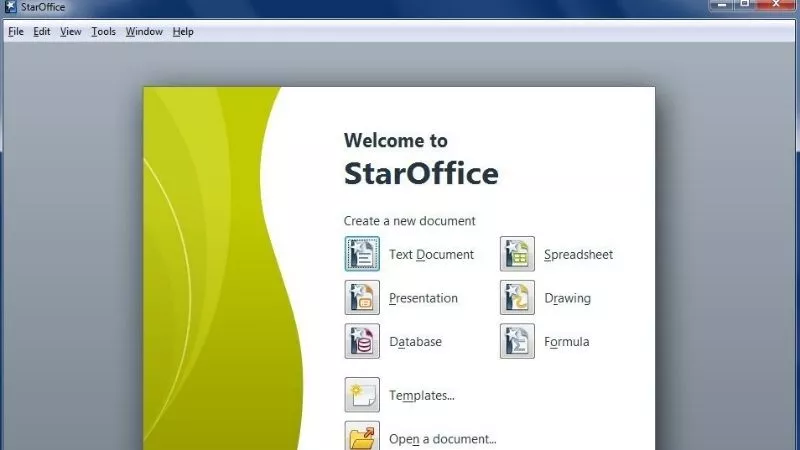Open the Tools menu

coord(103,32)
